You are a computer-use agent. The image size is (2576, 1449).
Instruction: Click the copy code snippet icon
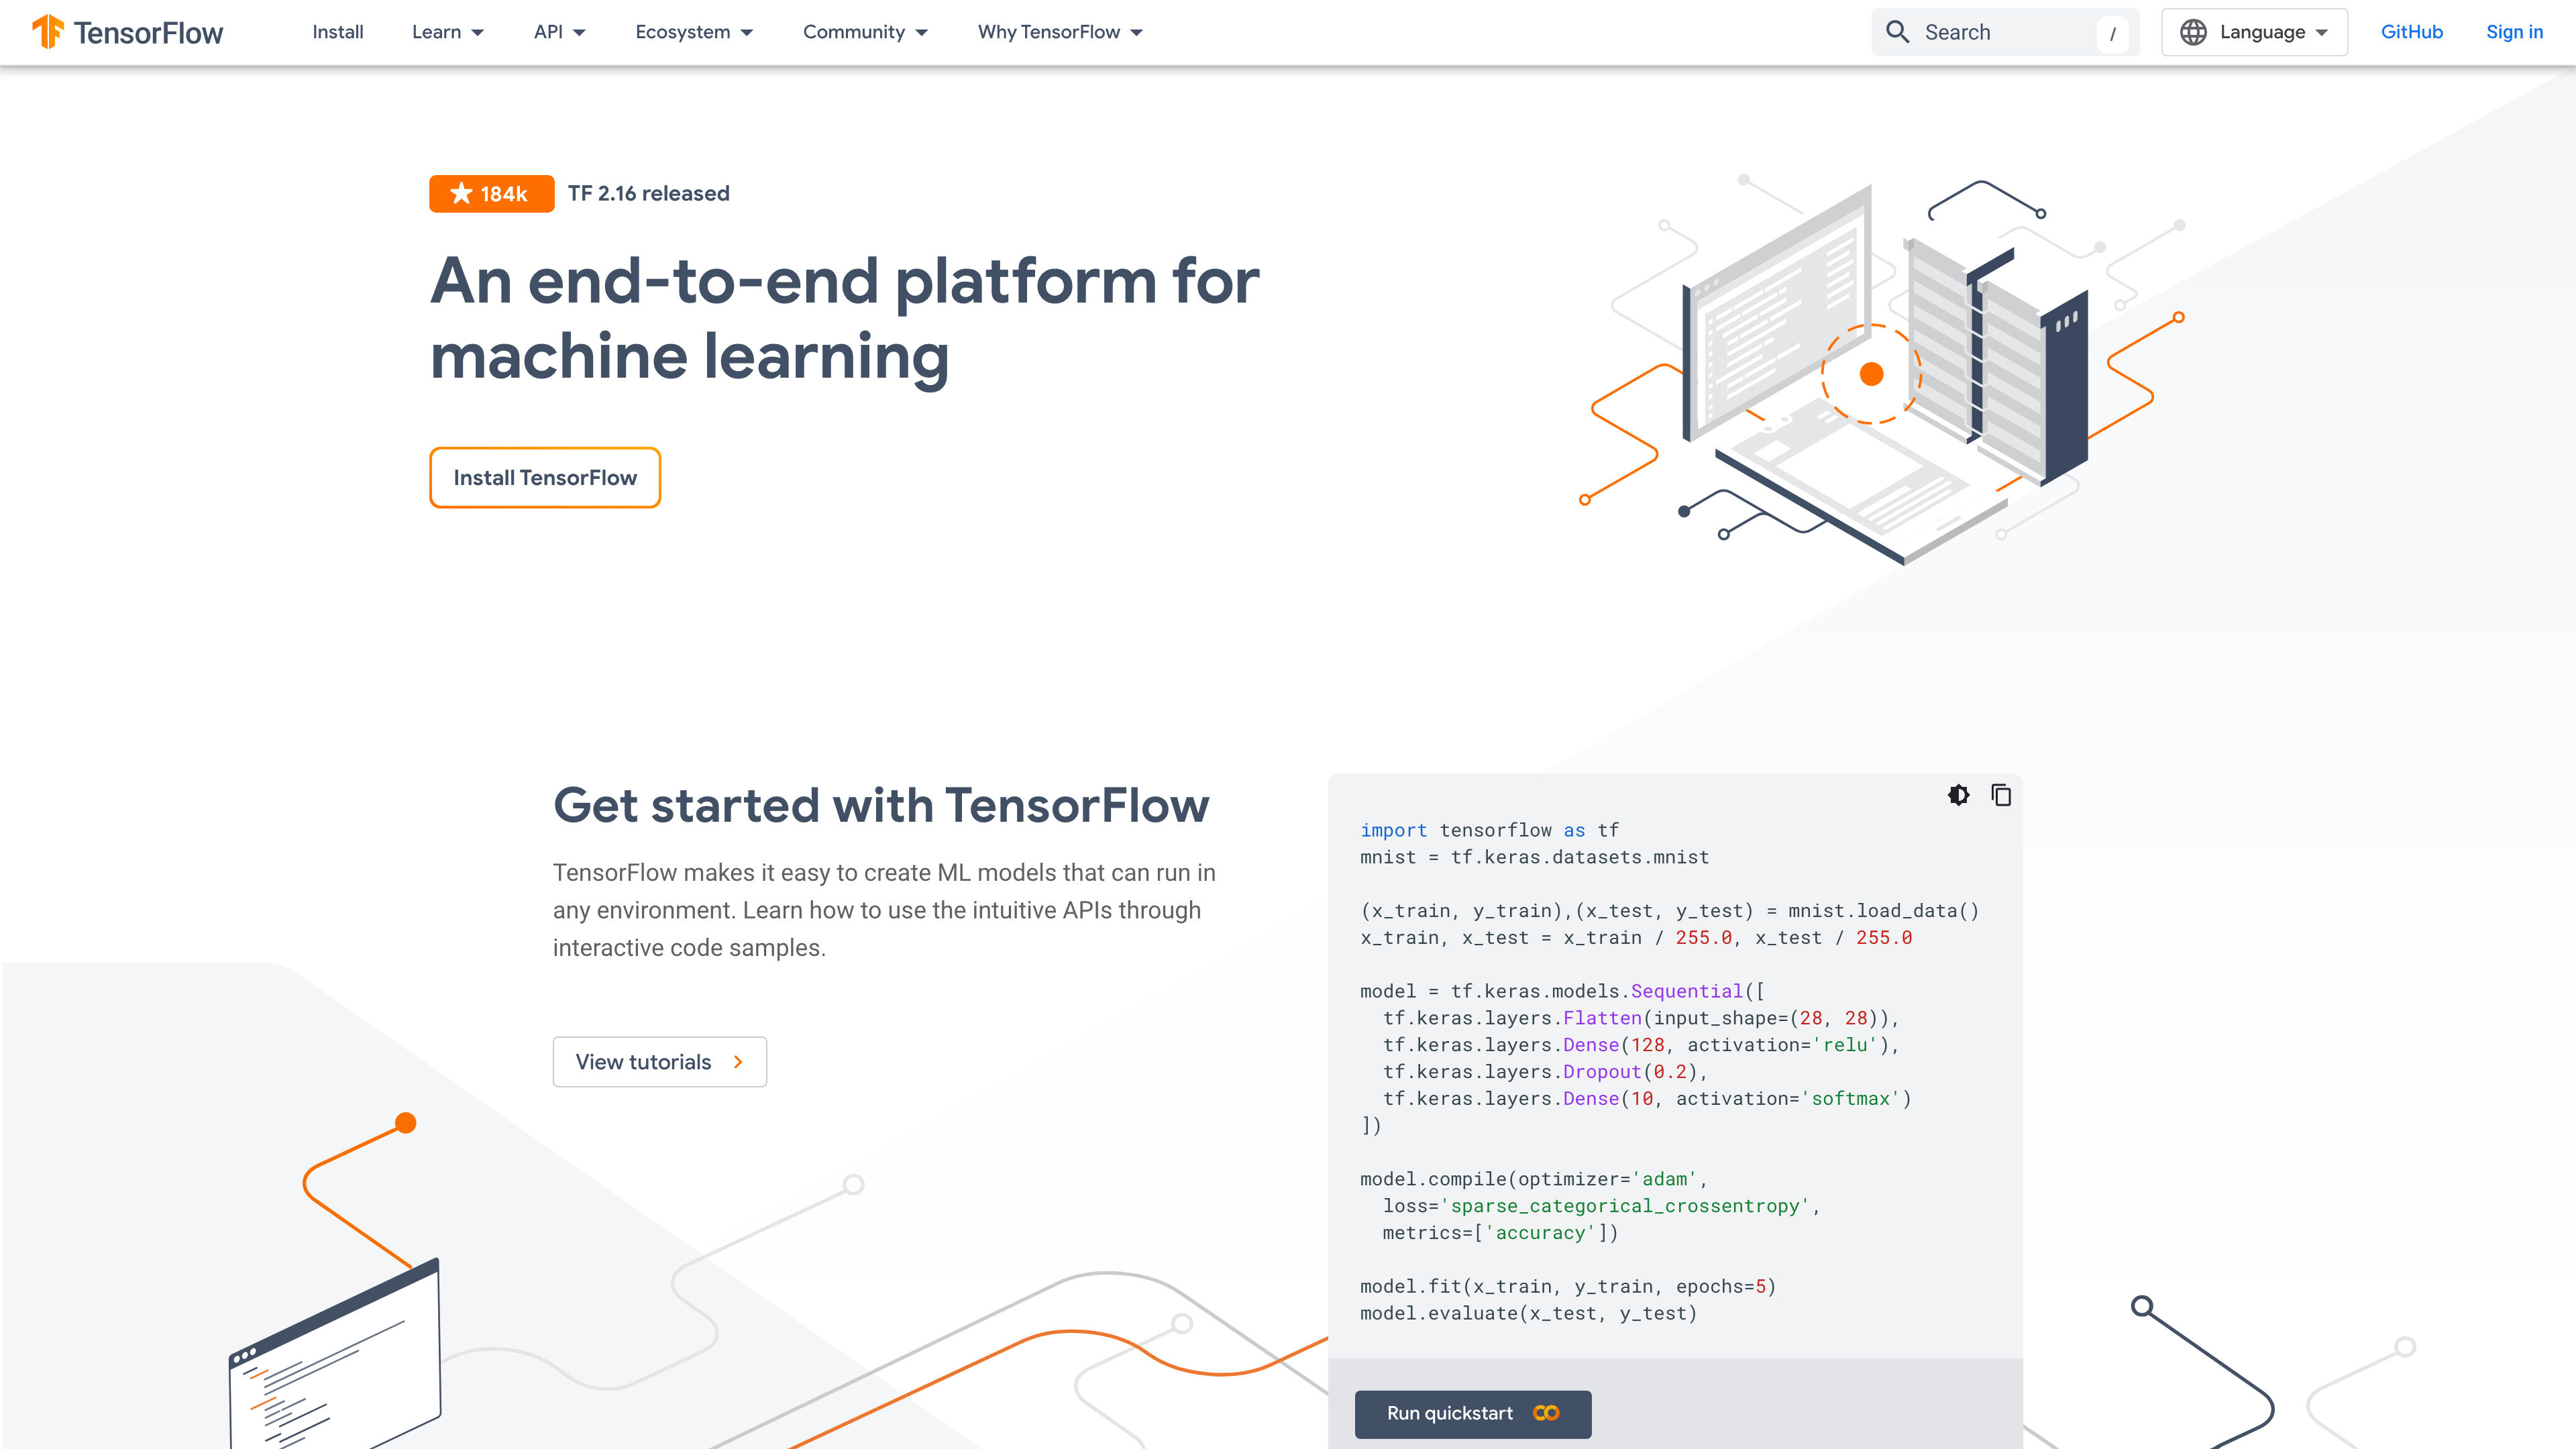coord(2001,794)
